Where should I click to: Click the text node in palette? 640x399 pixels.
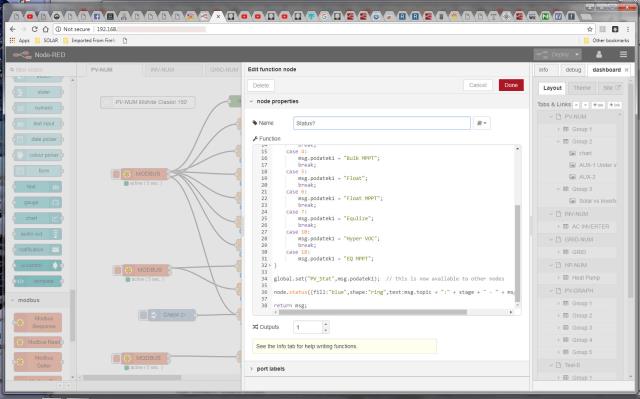[38, 187]
